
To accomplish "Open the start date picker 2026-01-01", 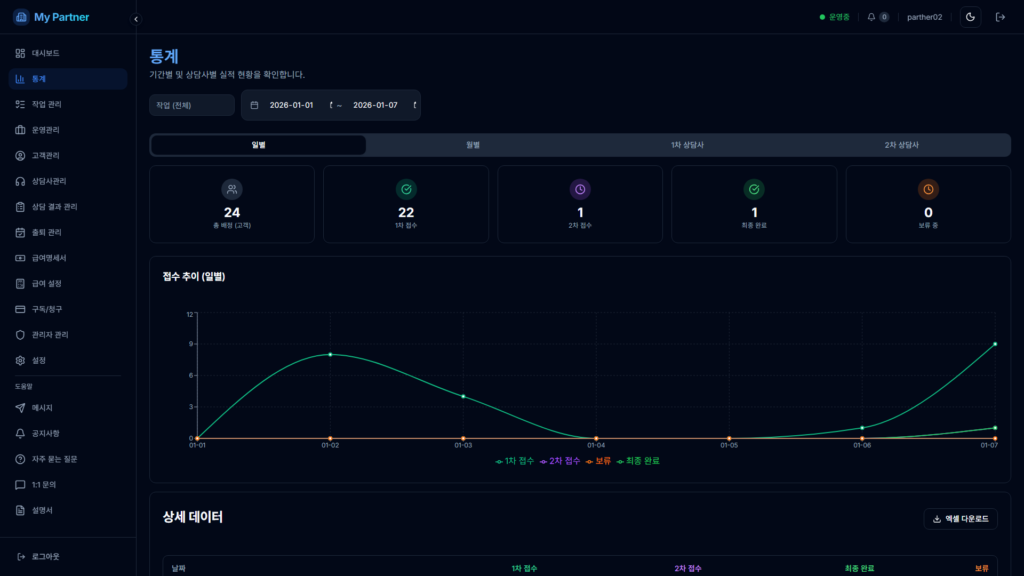I will pyautogui.click(x=291, y=105).
